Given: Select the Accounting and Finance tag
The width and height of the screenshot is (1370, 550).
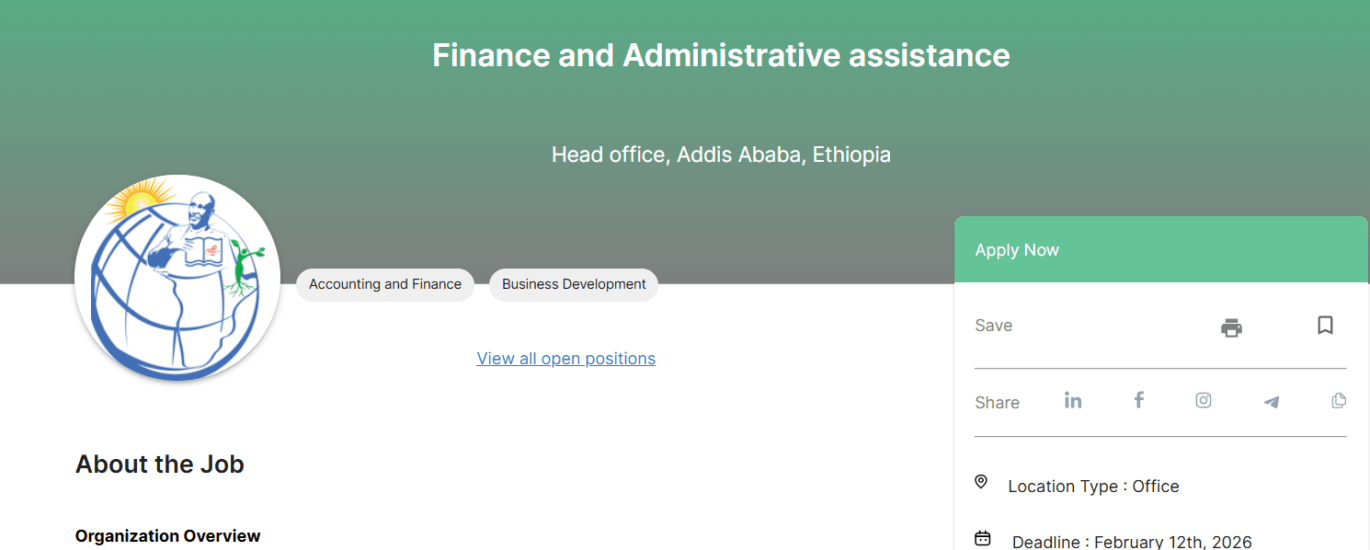Looking at the screenshot, I should click(x=385, y=284).
